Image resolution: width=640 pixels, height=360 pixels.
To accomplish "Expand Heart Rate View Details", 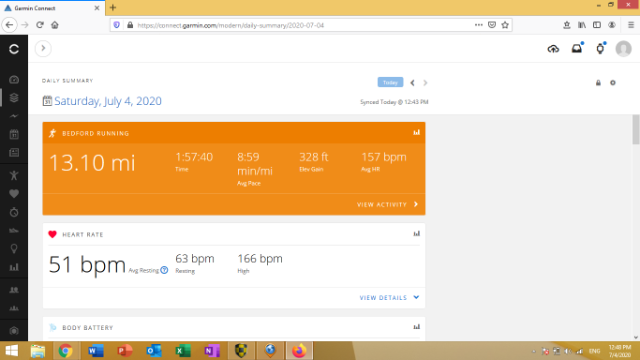I will 389,298.
